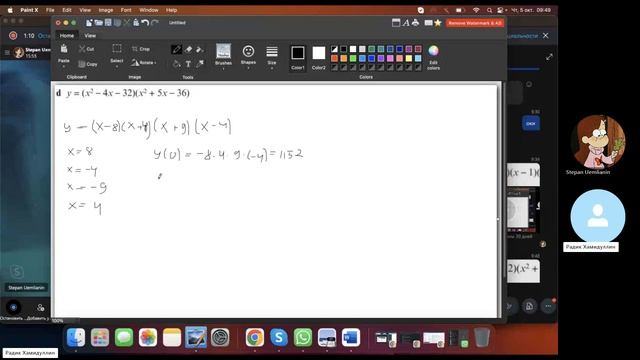The height and width of the screenshot is (360, 640).
Task: Click the Радик Хамидуллин blank avatar
Action: click(598, 216)
